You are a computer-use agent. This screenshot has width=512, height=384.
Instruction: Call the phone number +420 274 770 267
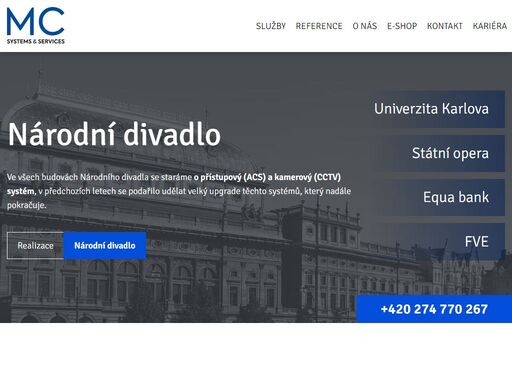[x=434, y=309]
